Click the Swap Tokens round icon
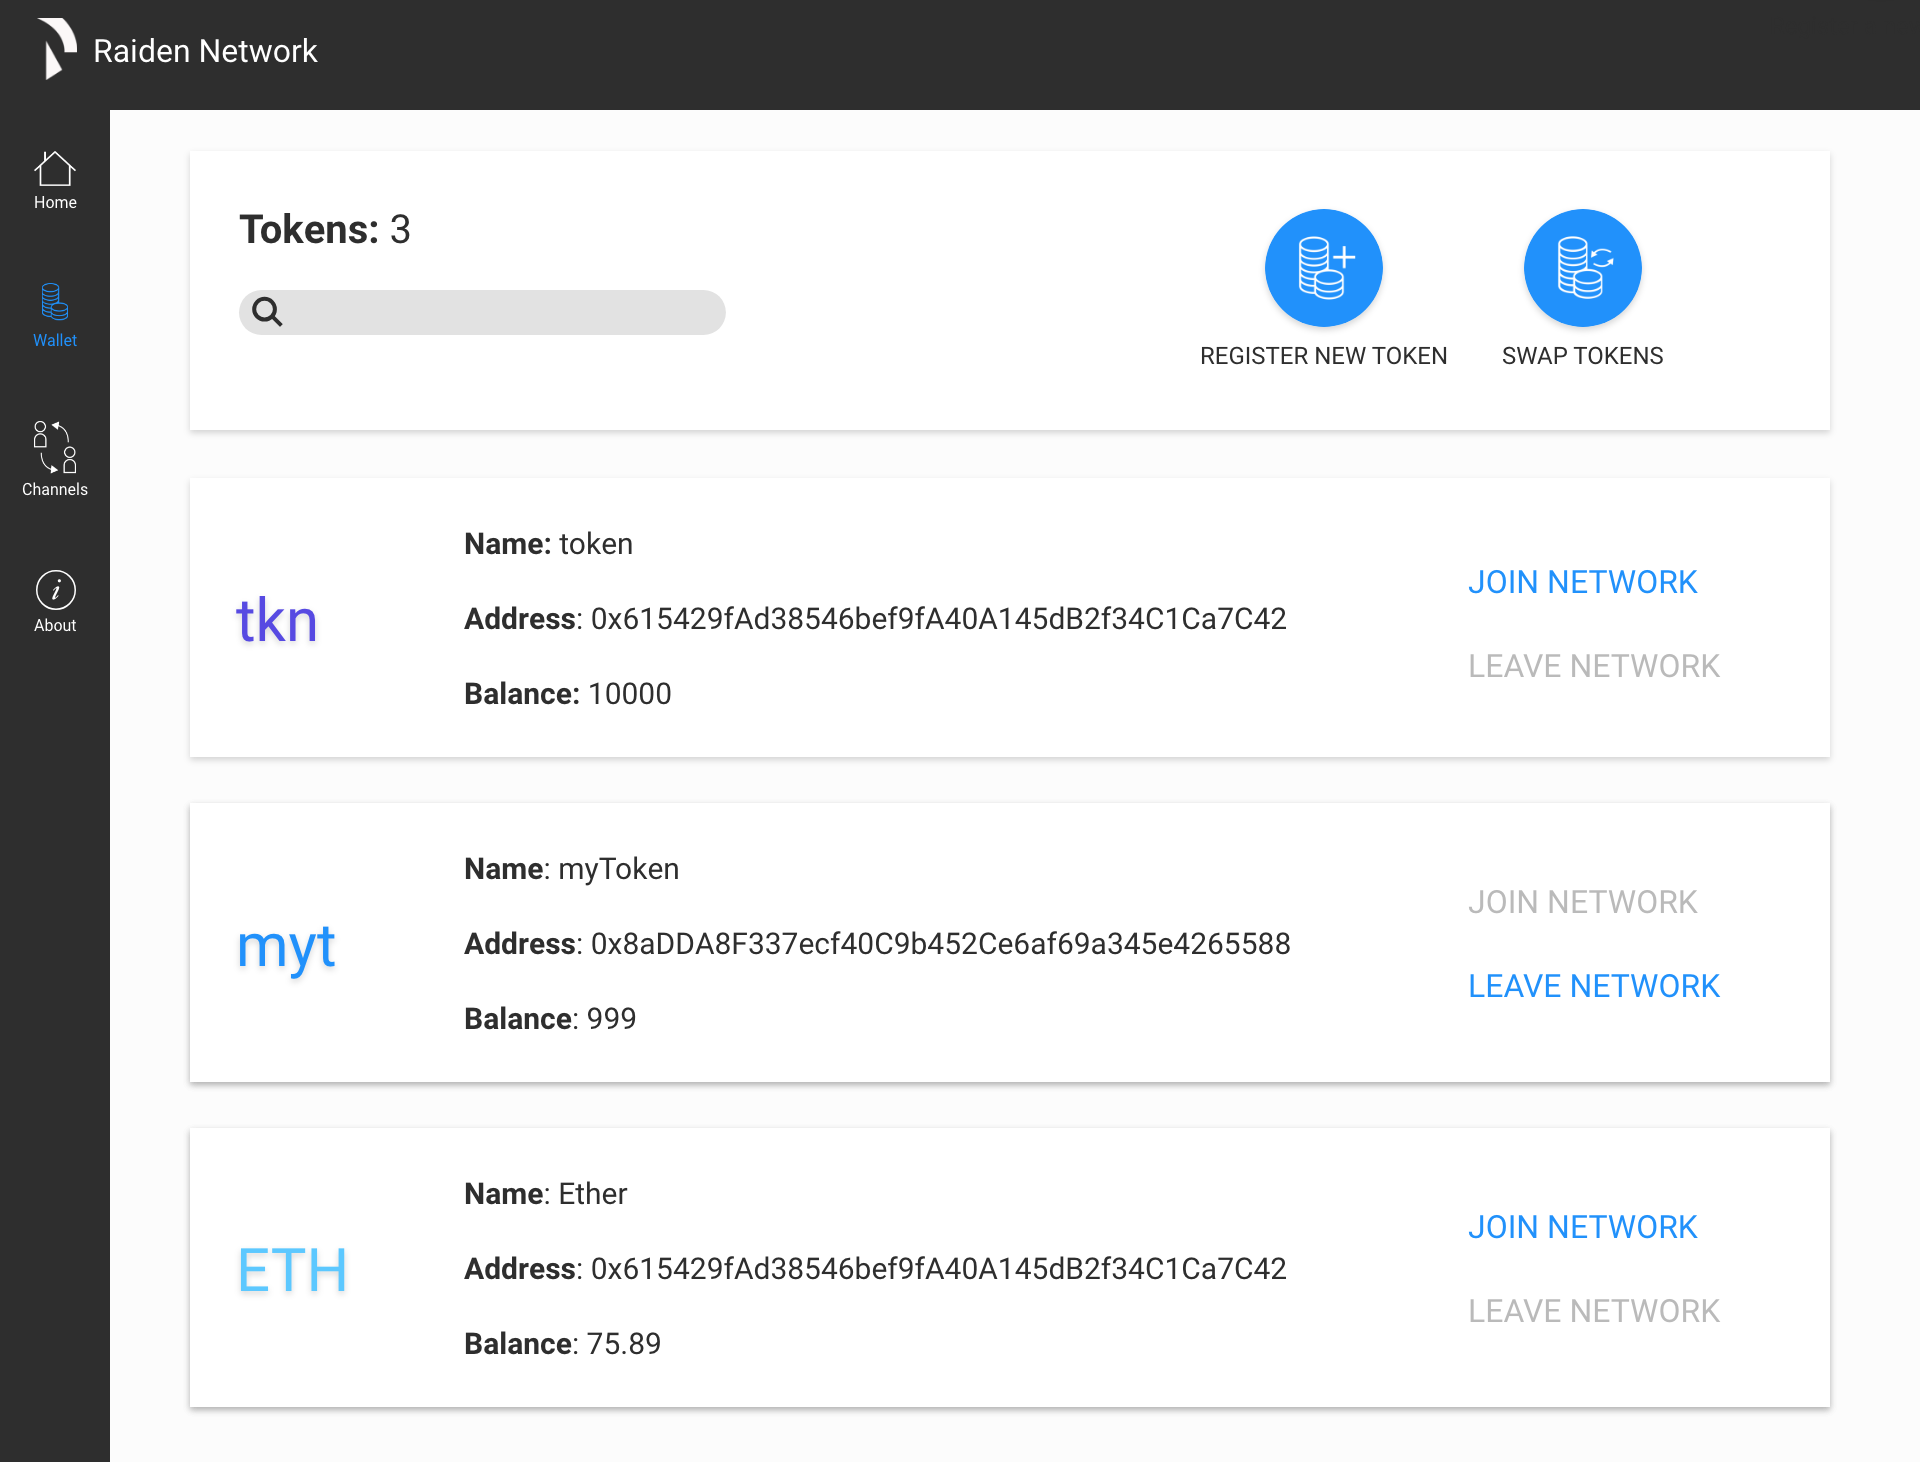Screen dimensions: 1920x1462 (x=1582, y=268)
